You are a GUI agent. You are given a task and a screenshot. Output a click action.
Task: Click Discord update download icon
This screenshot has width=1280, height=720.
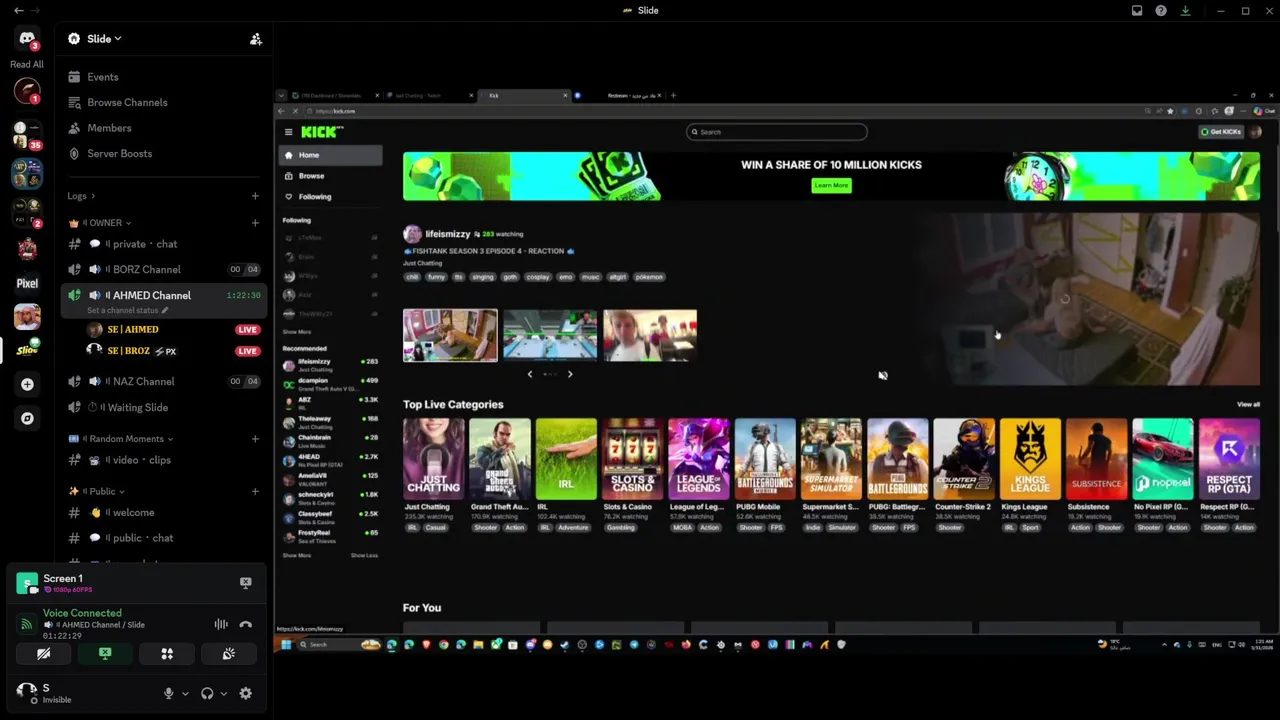(1185, 10)
